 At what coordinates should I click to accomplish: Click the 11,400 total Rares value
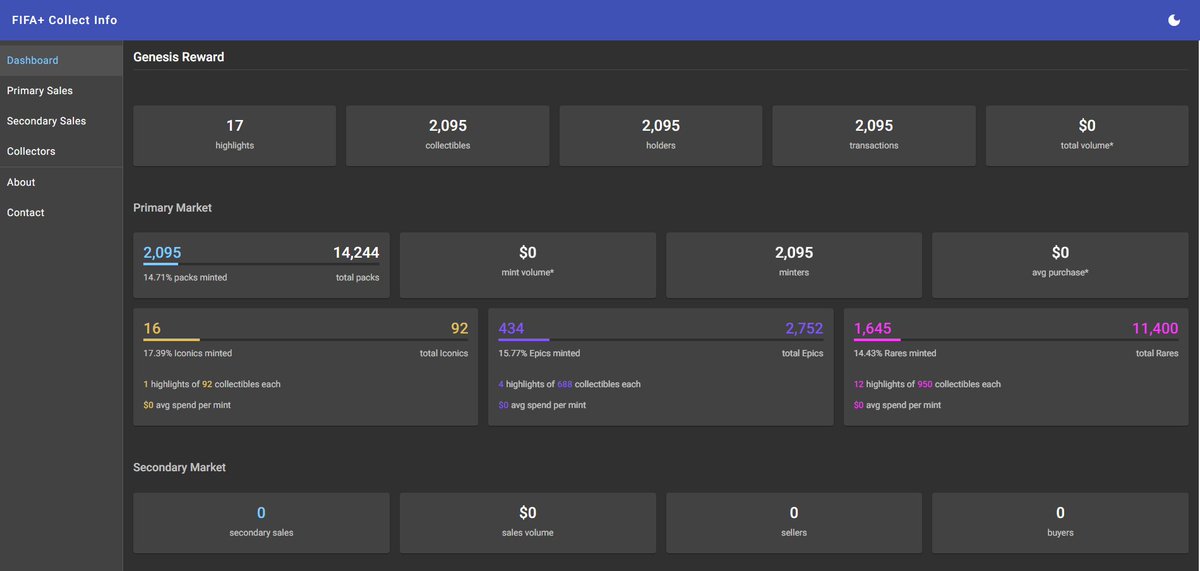coord(1155,328)
